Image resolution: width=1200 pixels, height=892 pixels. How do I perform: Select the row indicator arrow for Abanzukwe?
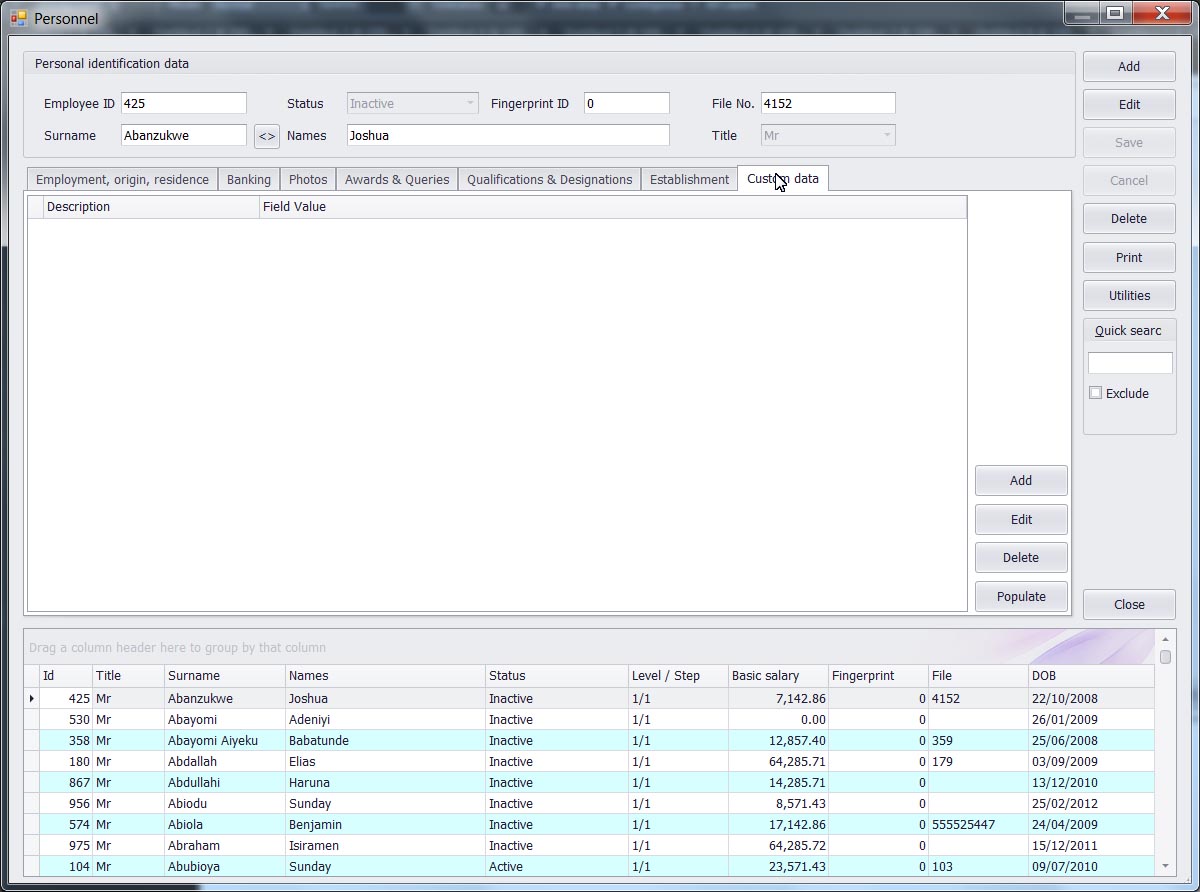tap(32, 699)
